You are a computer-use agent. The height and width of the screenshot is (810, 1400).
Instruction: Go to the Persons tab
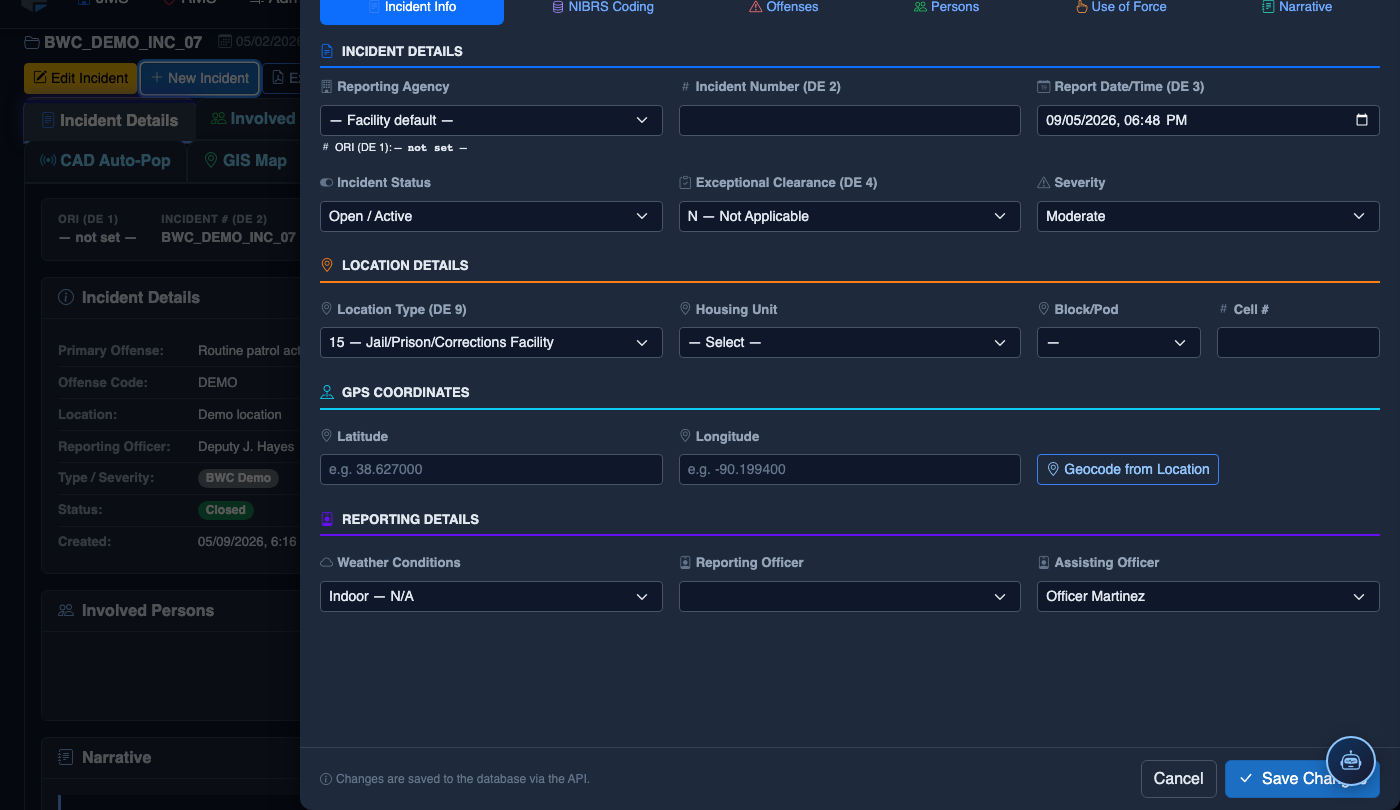946,7
